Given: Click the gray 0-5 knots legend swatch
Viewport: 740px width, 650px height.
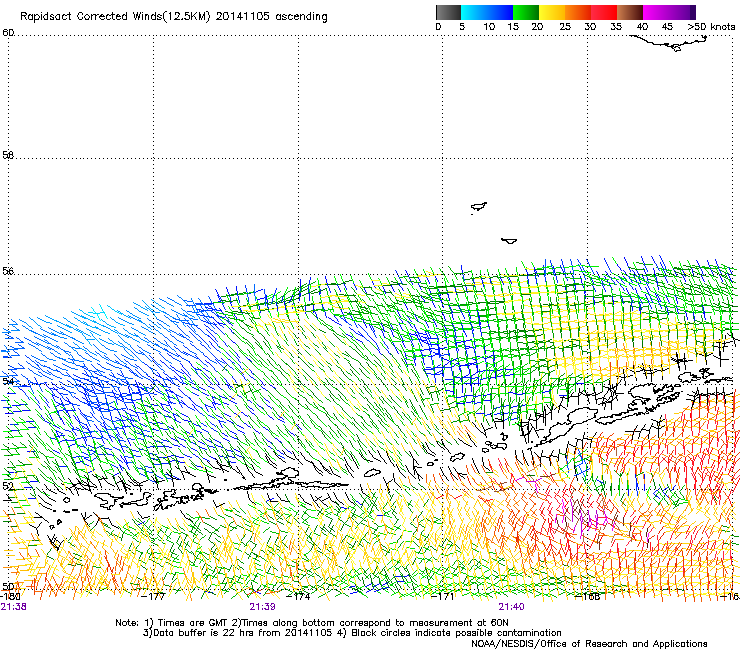Looking at the screenshot, I should (448, 12).
